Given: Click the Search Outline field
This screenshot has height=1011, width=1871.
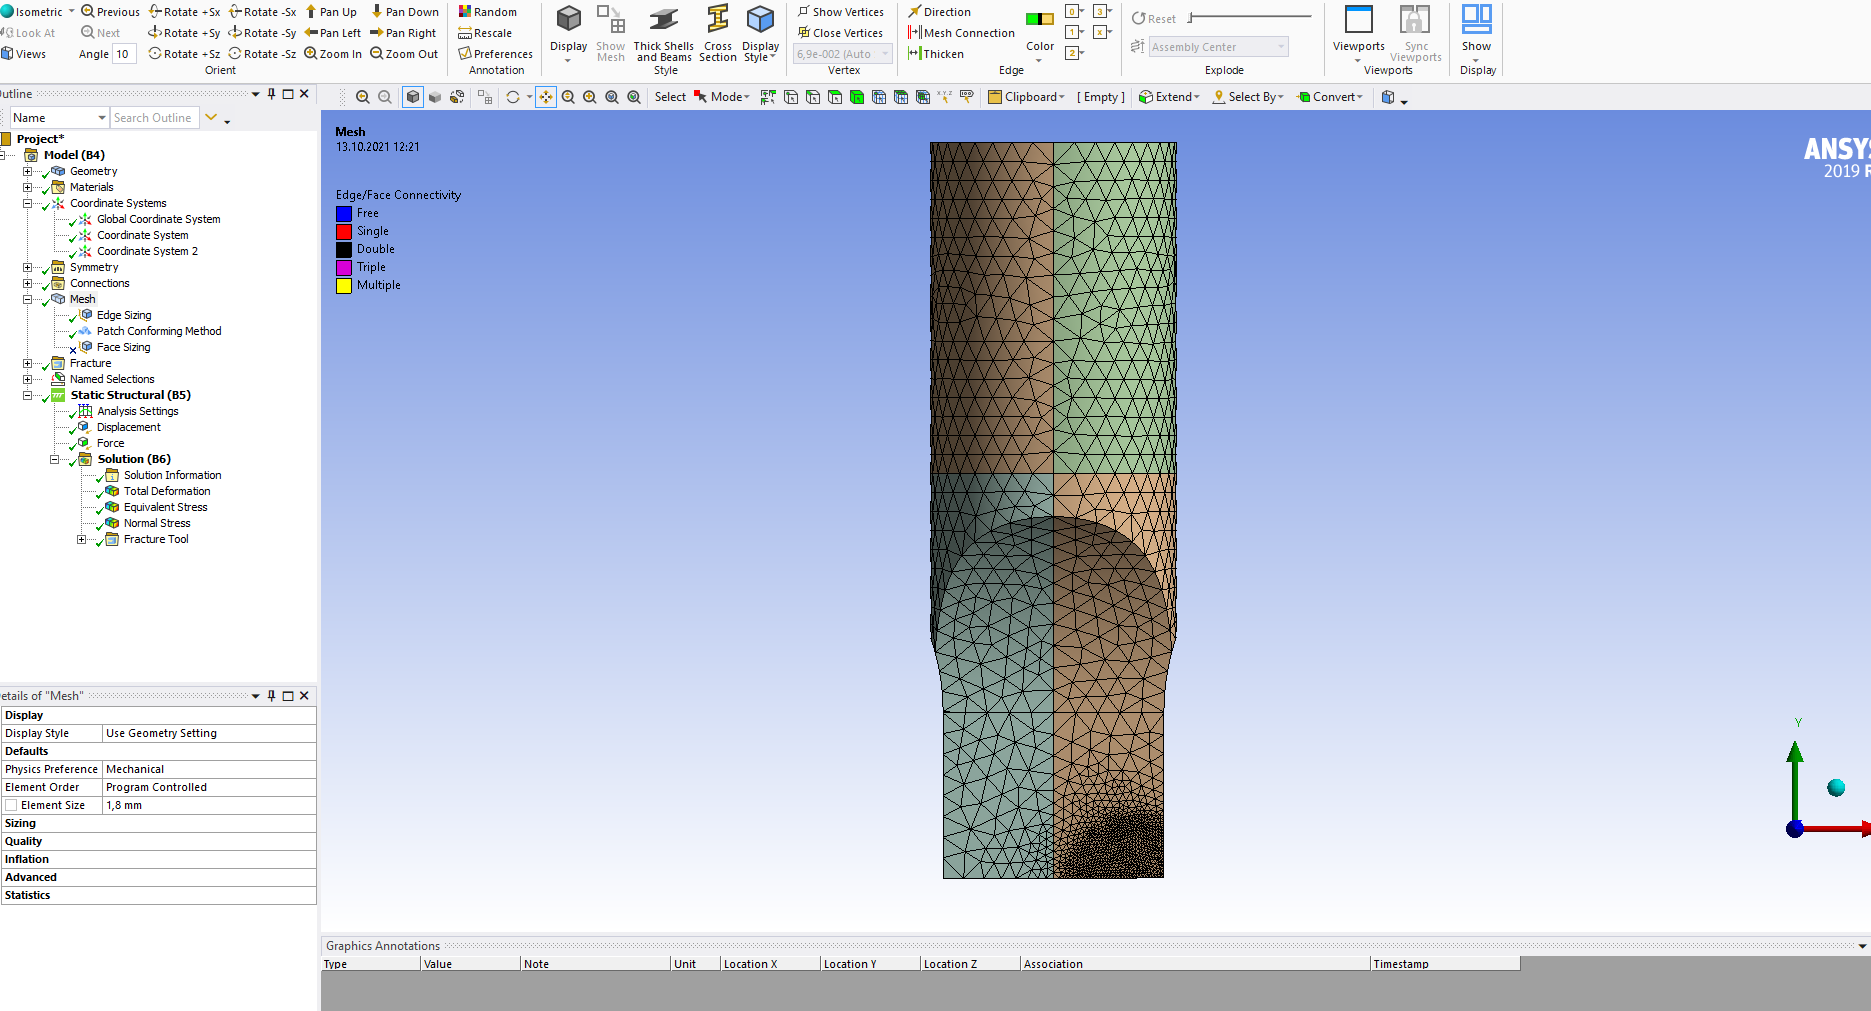Looking at the screenshot, I should click(154, 118).
